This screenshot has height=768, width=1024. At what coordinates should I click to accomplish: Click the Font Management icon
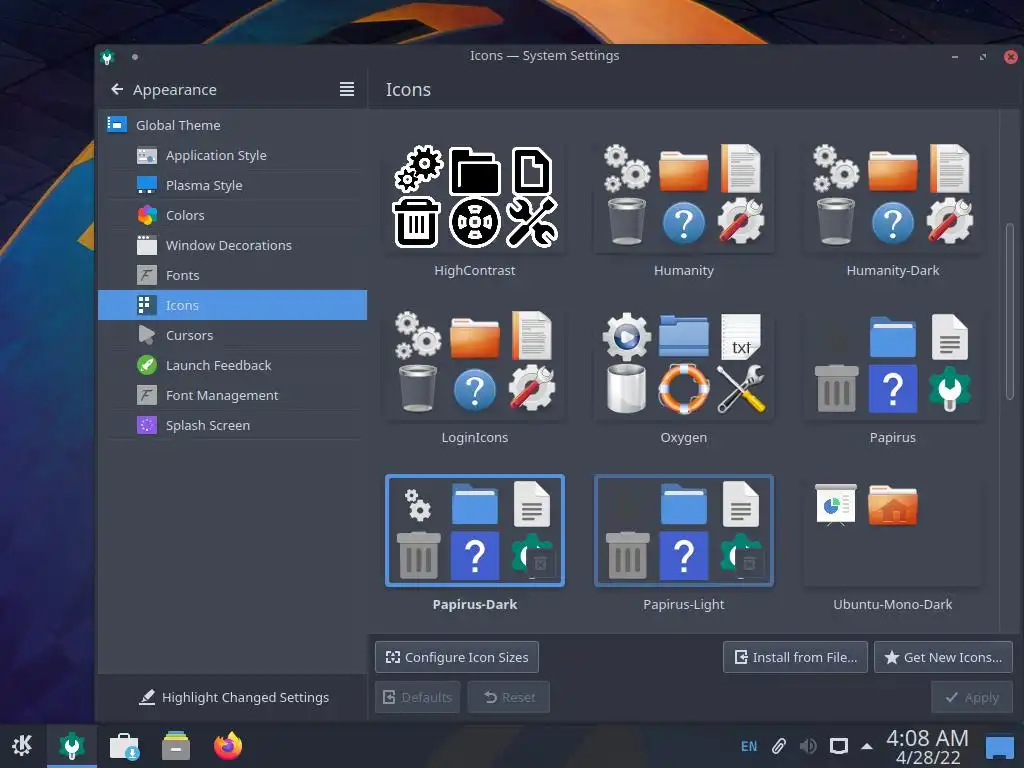click(x=147, y=395)
